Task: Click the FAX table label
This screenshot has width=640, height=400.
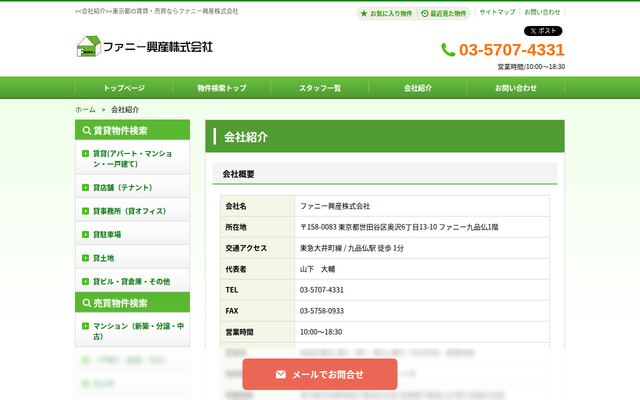Action: [x=232, y=311]
